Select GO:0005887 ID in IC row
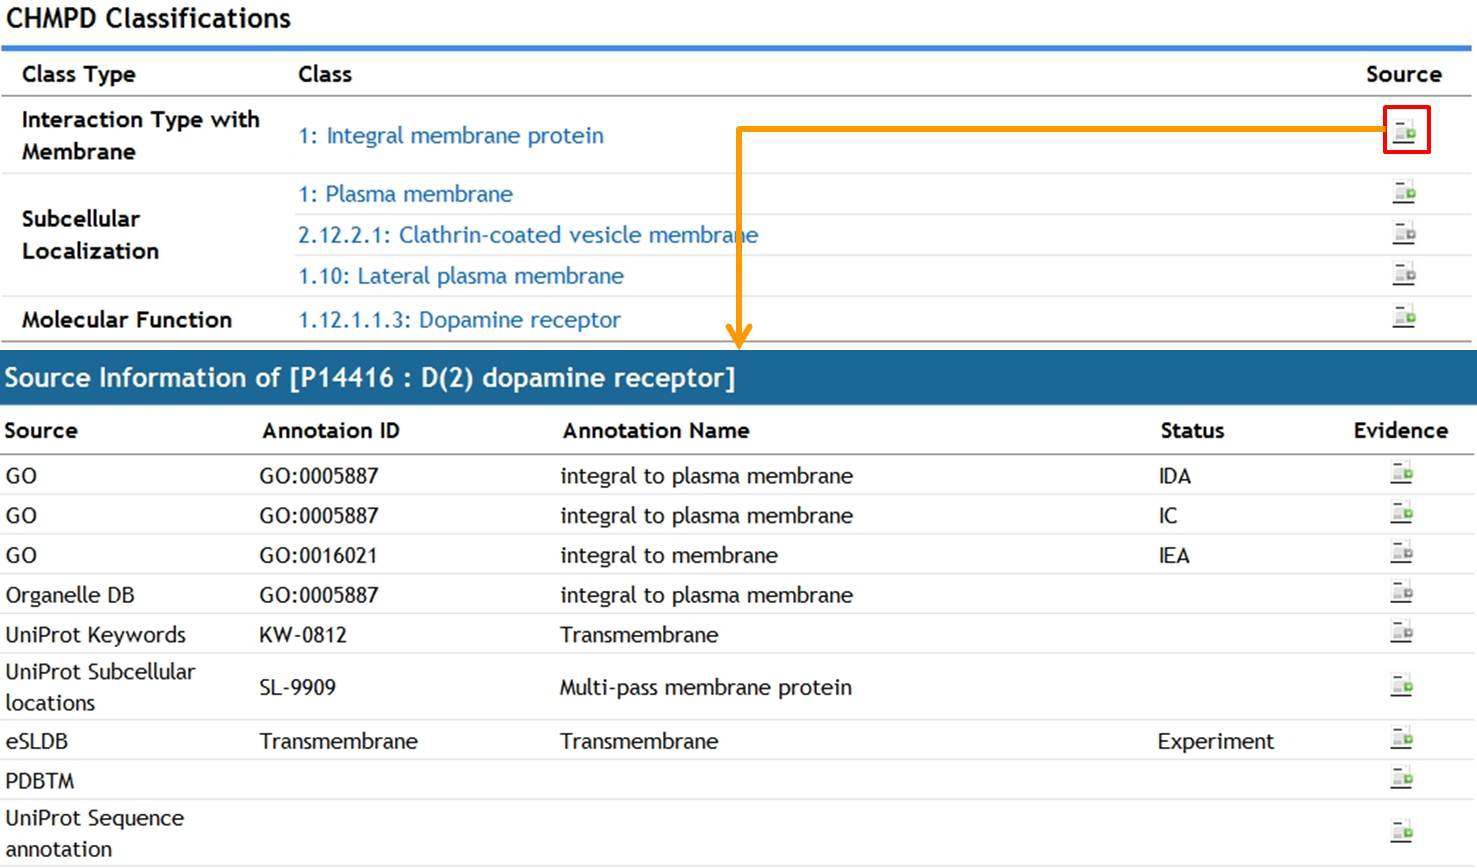 (319, 516)
